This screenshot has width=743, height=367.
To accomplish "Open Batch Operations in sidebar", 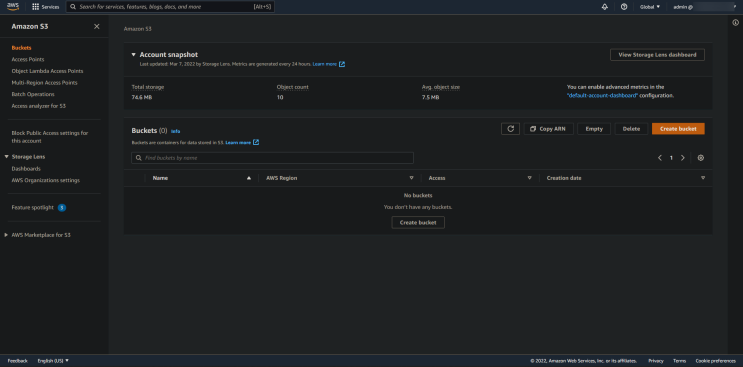I will click(33, 94).
